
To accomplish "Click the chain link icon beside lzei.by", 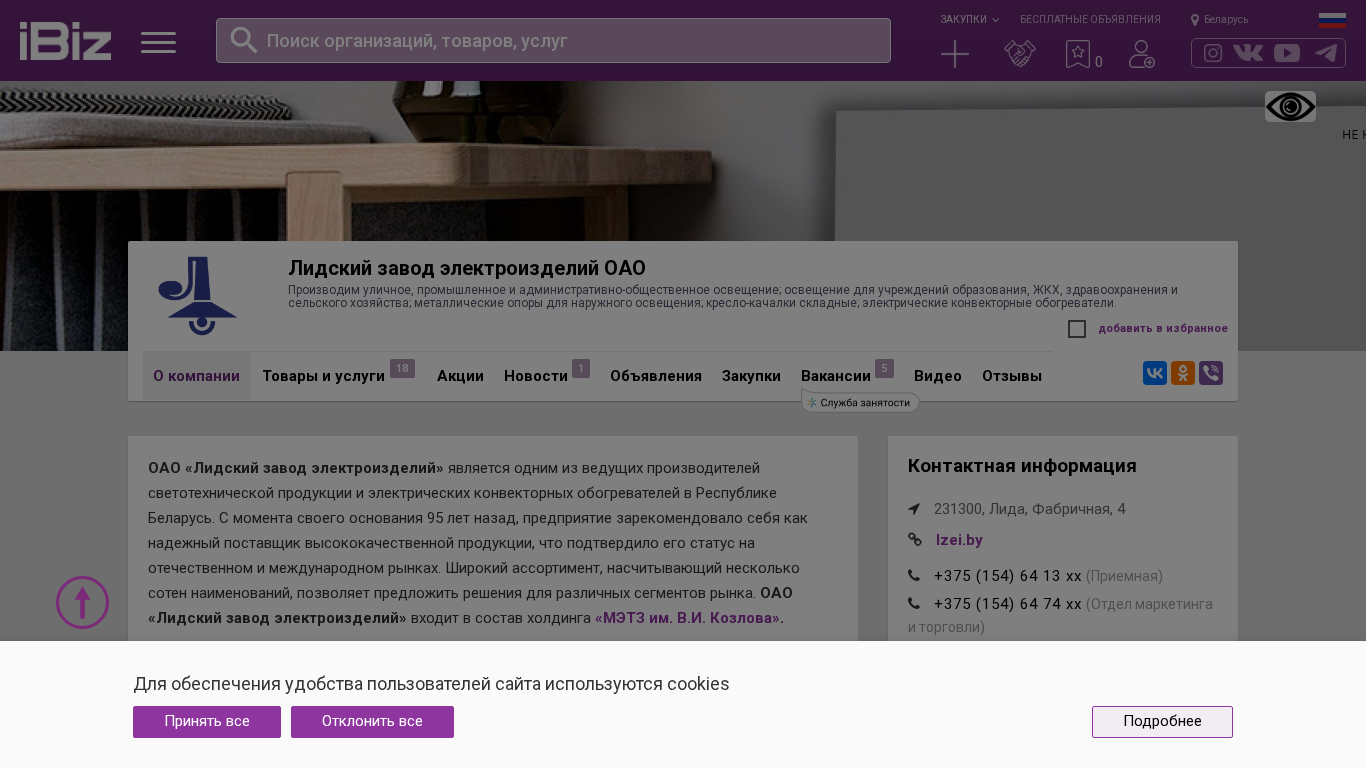I will [915, 540].
